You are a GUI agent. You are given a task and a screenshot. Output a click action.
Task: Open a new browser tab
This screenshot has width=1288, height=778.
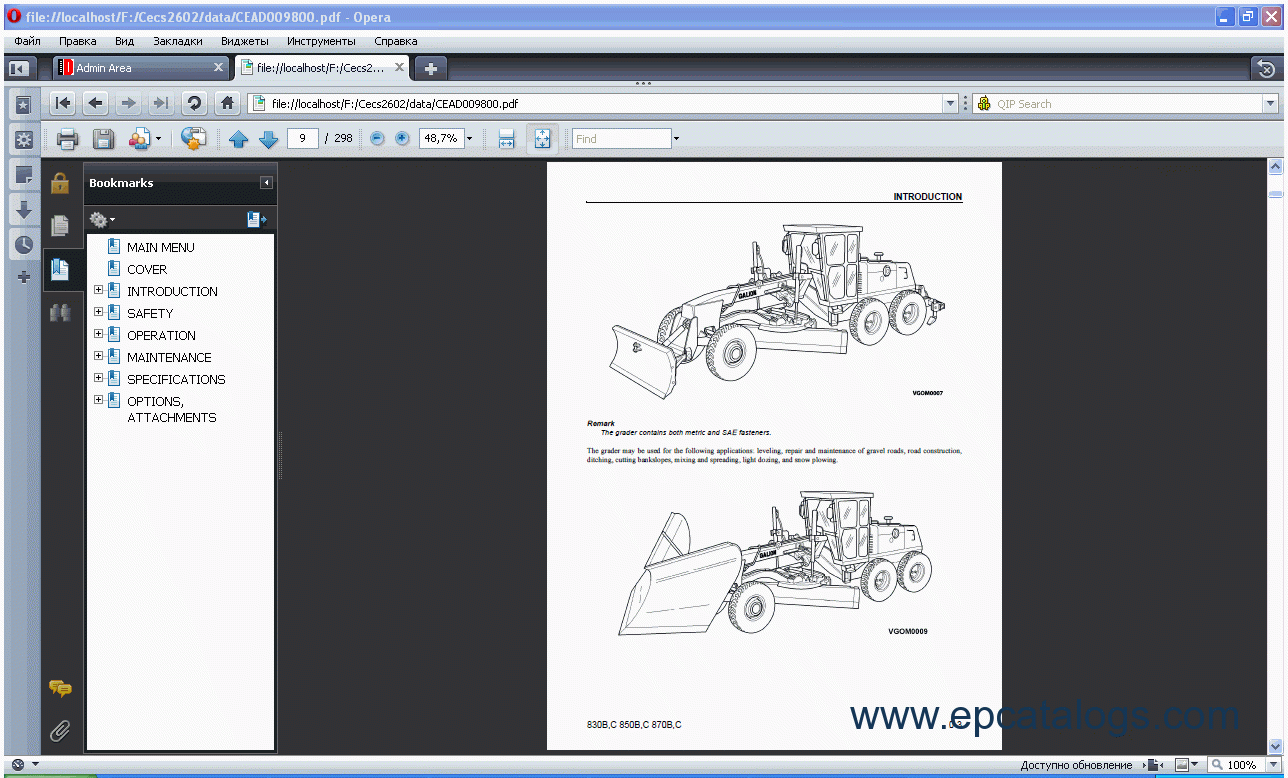[431, 68]
